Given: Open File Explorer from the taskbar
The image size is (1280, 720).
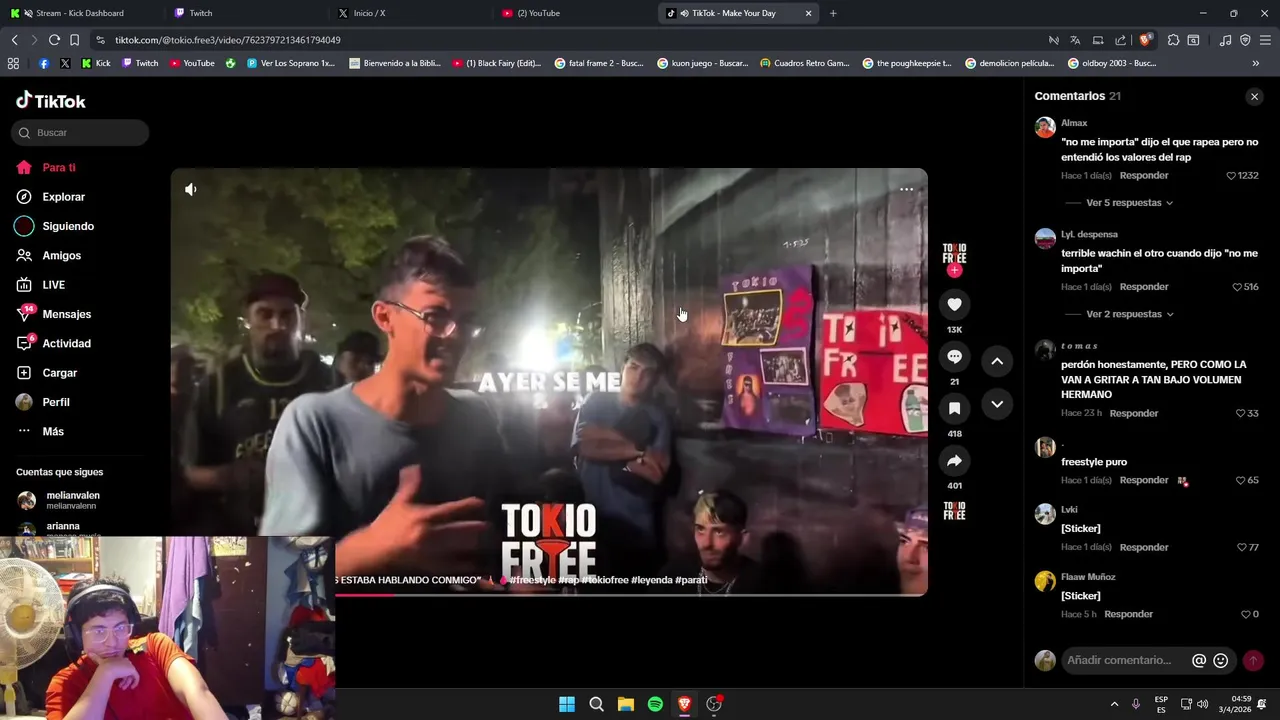Looking at the screenshot, I should pyautogui.click(x=626, y=704).
